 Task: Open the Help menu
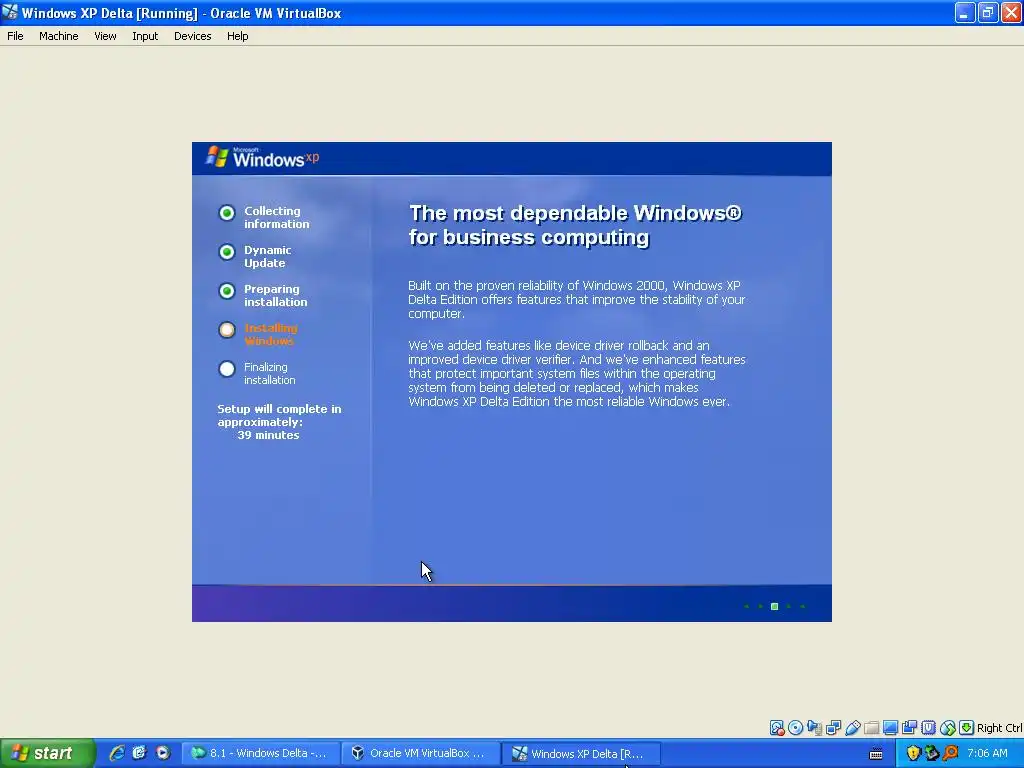click(x=238, y=36)
